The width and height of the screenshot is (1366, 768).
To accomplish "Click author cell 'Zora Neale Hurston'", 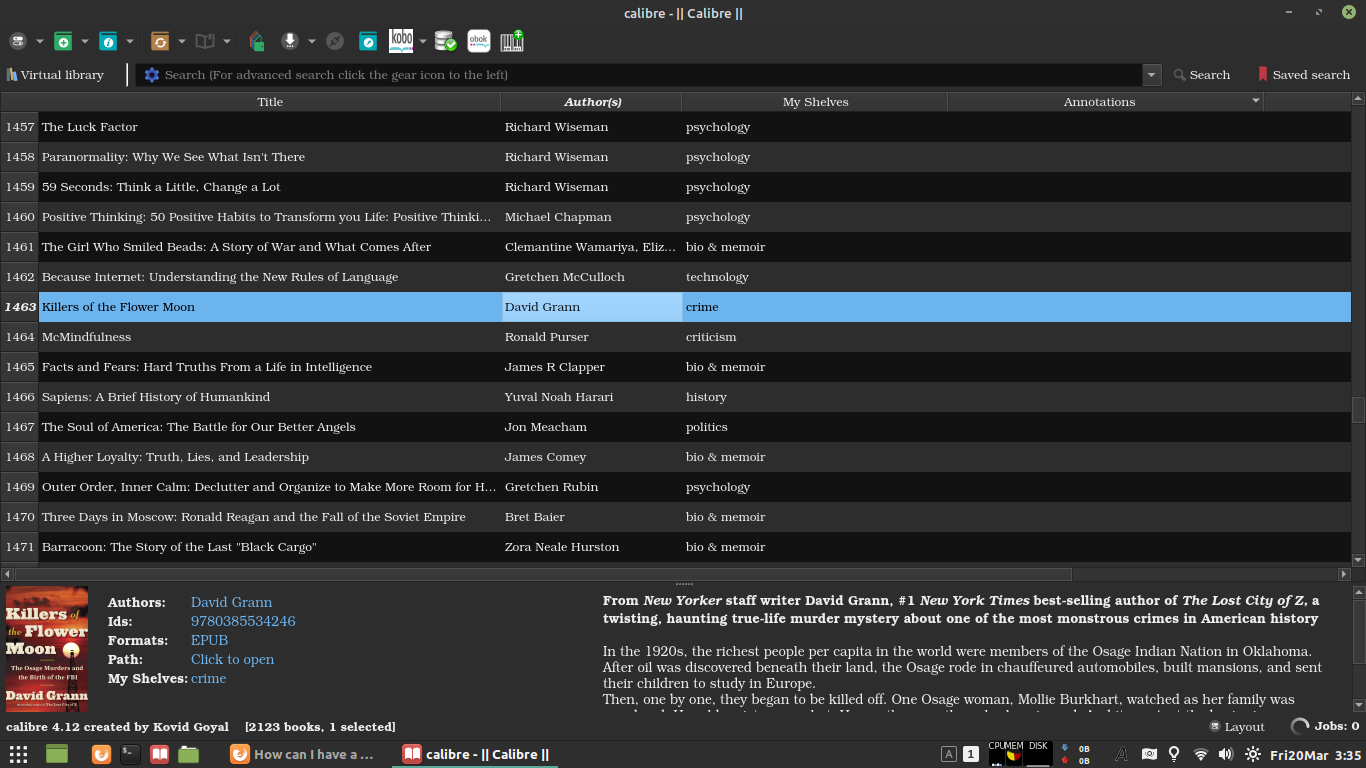I will (x=592, y=547).
